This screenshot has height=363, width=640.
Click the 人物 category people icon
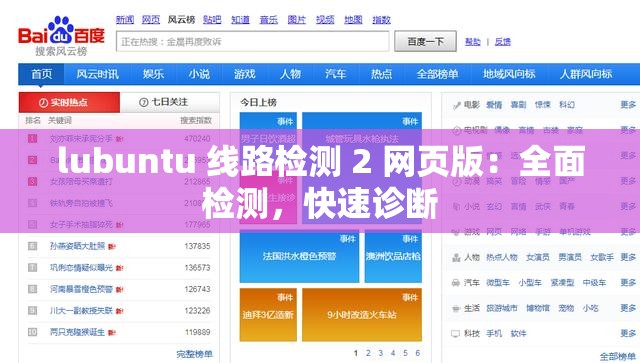point(456,258)
